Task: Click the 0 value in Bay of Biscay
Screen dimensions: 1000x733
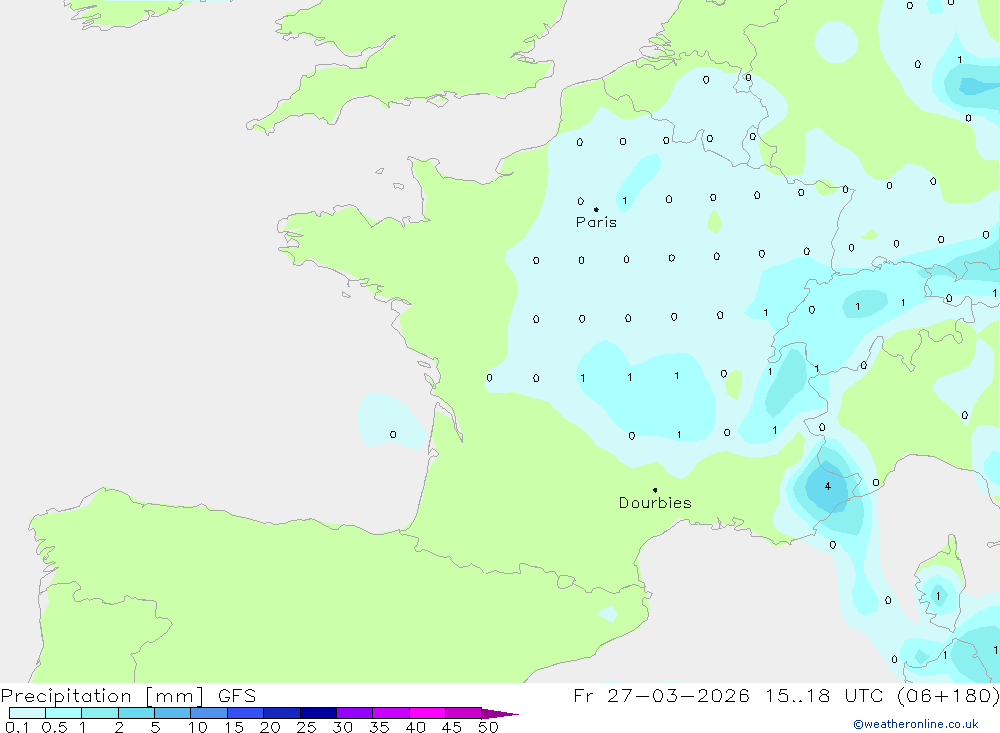Action: [392, 435]
